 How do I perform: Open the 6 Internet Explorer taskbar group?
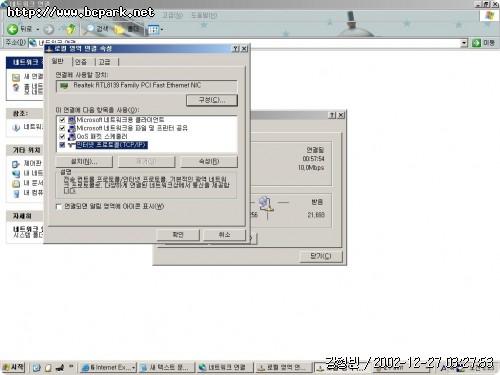108,368
